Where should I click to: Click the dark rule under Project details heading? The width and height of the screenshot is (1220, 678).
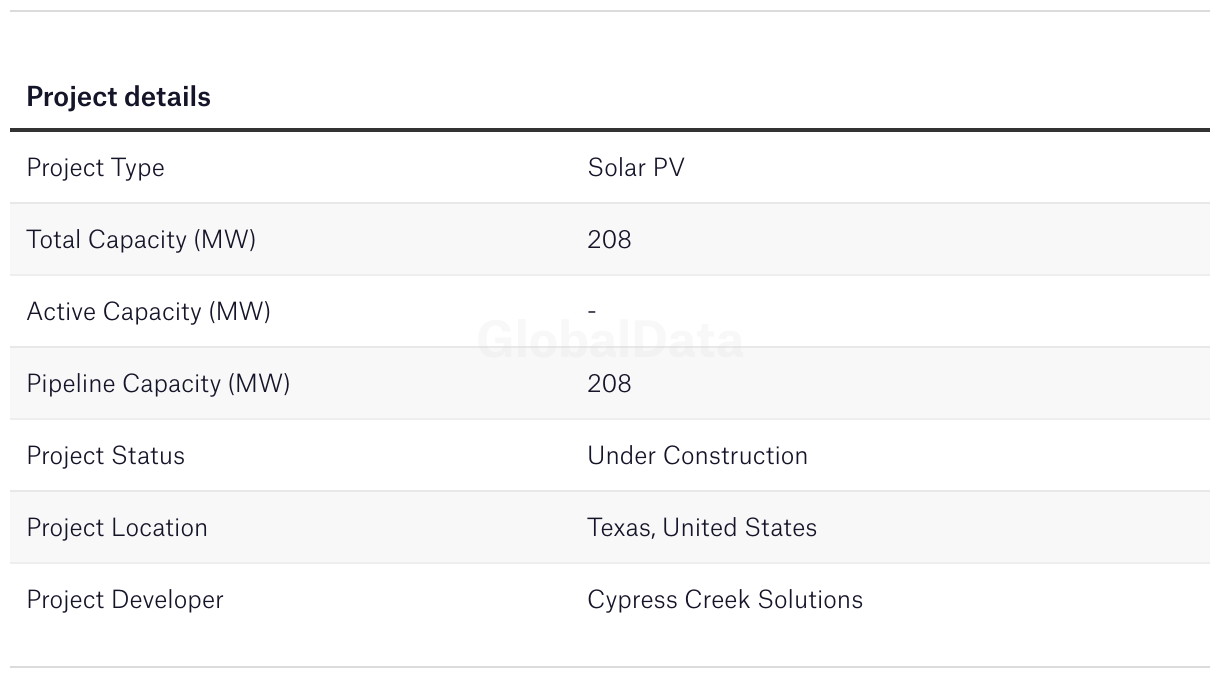click(x=610, y=130)
